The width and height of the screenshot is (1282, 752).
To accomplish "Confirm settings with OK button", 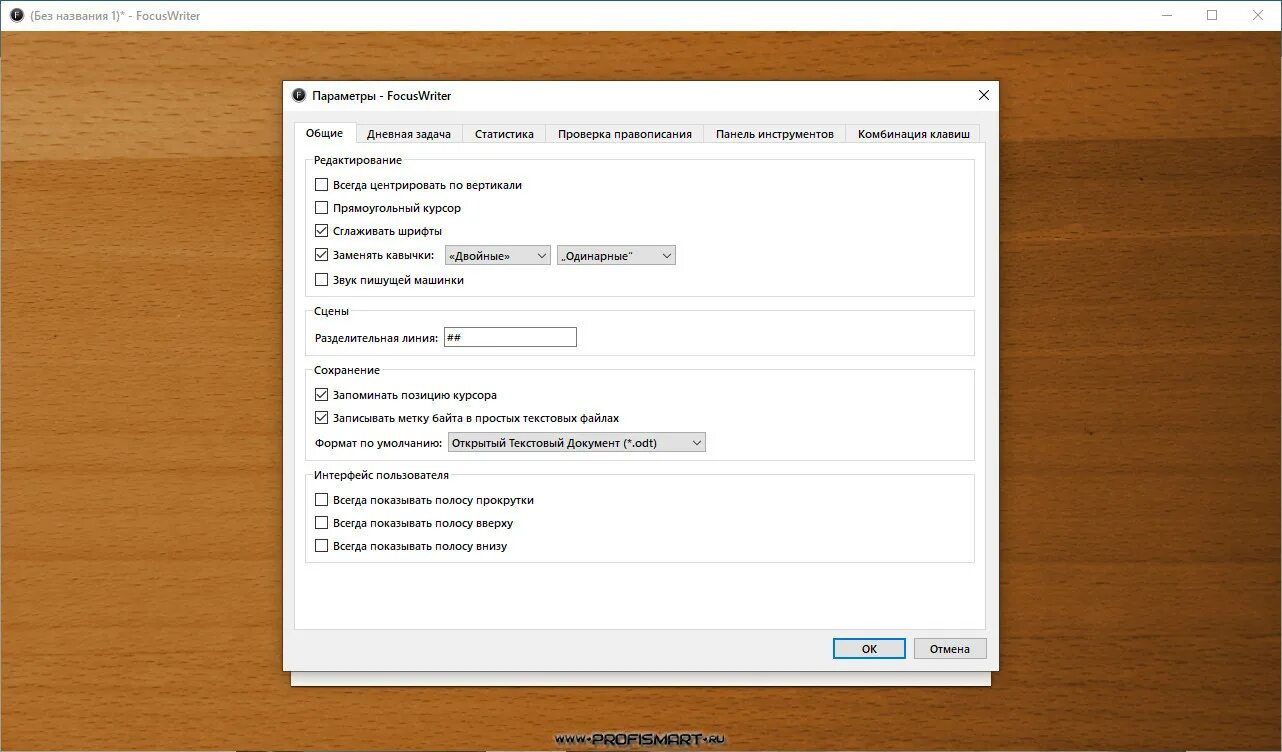I will point(869,649).
